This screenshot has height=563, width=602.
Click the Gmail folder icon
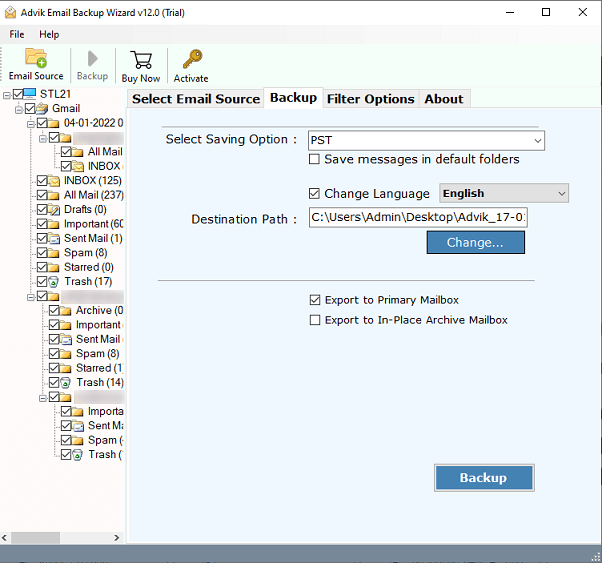(x=42, y=109)
